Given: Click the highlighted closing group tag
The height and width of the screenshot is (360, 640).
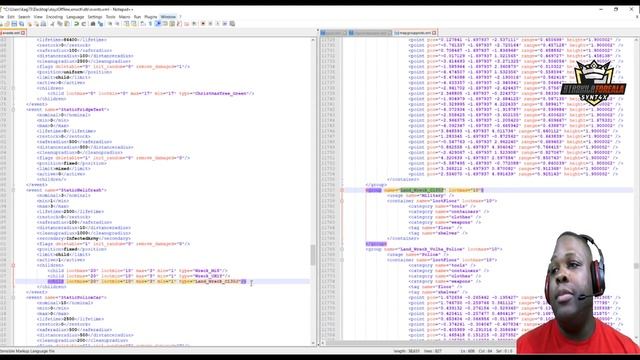Looking at the screenshot, I should tap(376, 244).
